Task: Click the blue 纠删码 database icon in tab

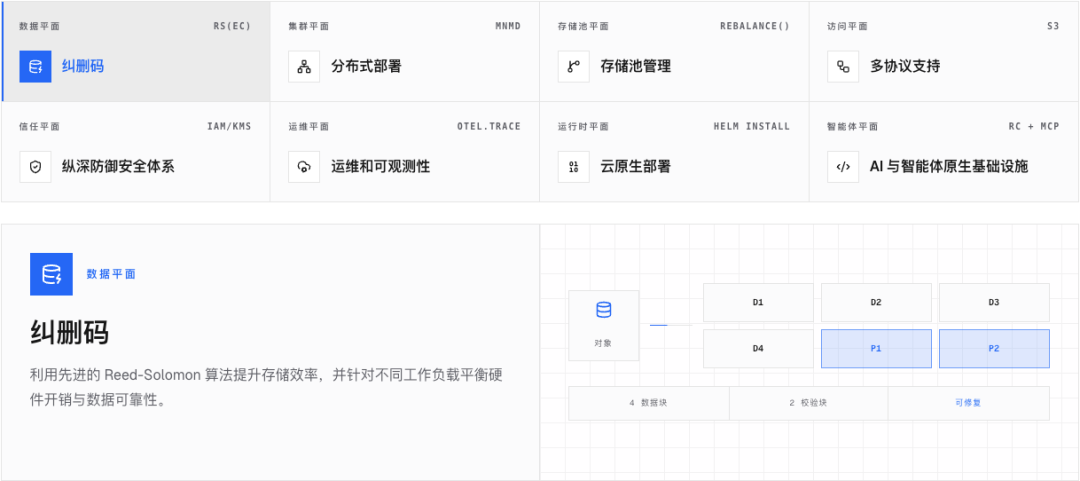Action: (x=35, y=67)
